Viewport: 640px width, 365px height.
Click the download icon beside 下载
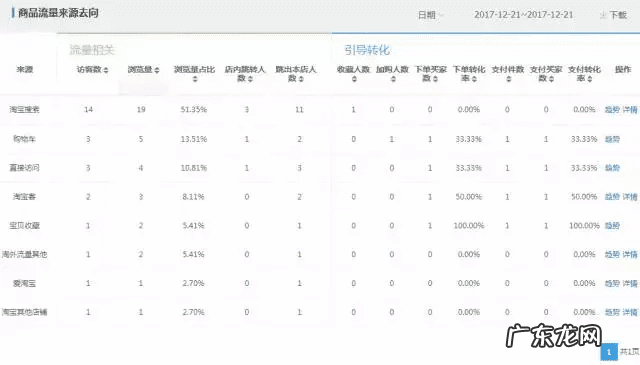tap(602, 15)
